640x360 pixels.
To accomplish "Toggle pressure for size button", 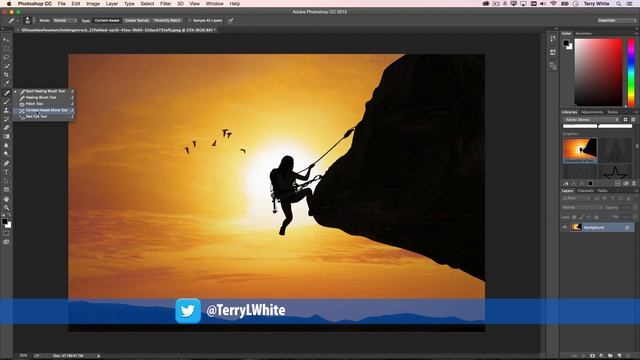I will point(231,20).
